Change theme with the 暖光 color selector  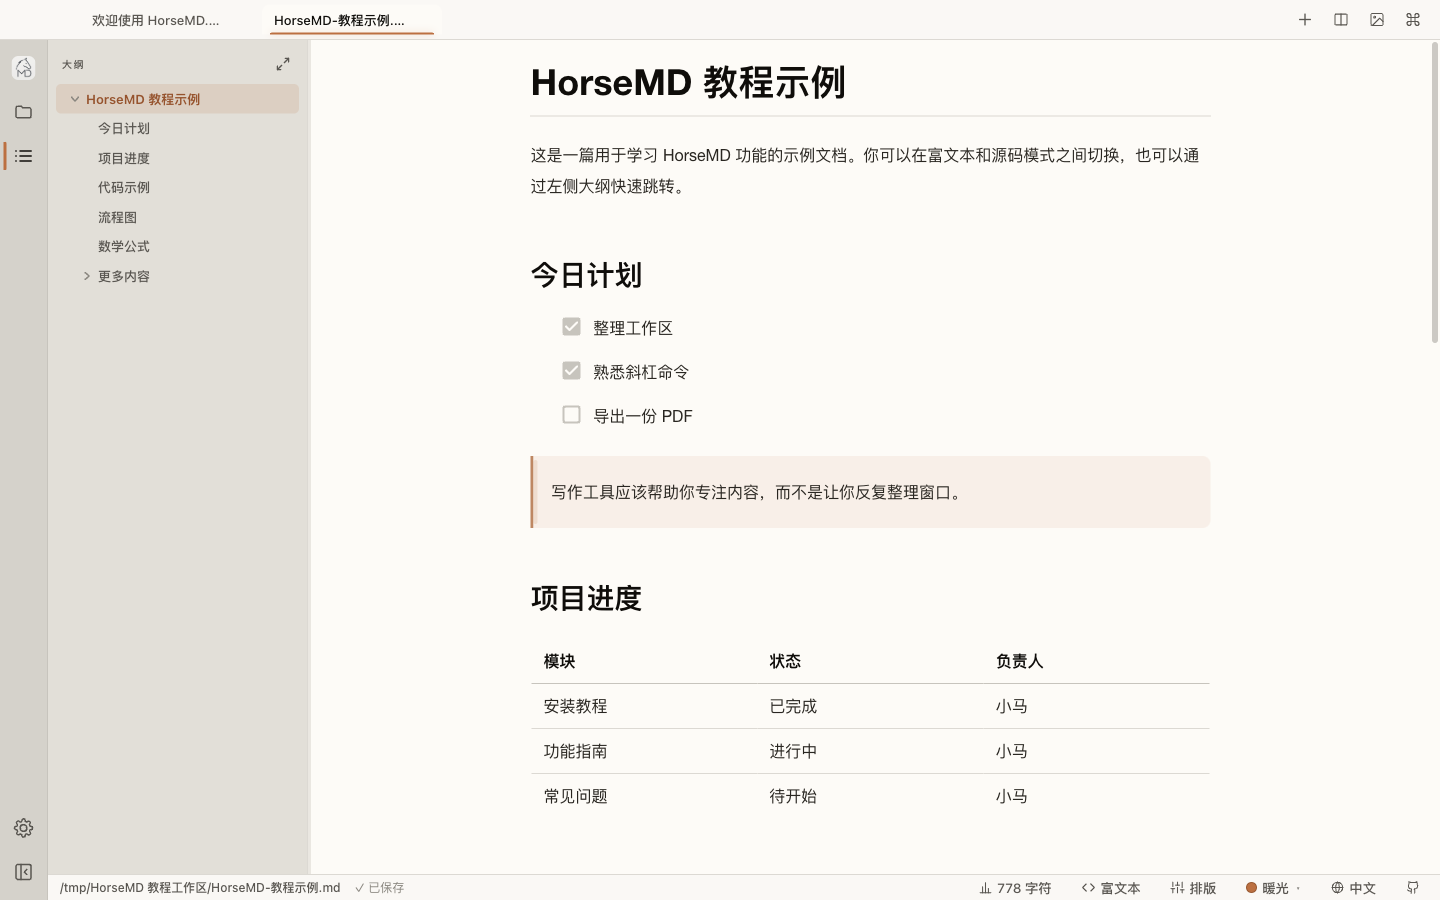tap(1273, 888)
